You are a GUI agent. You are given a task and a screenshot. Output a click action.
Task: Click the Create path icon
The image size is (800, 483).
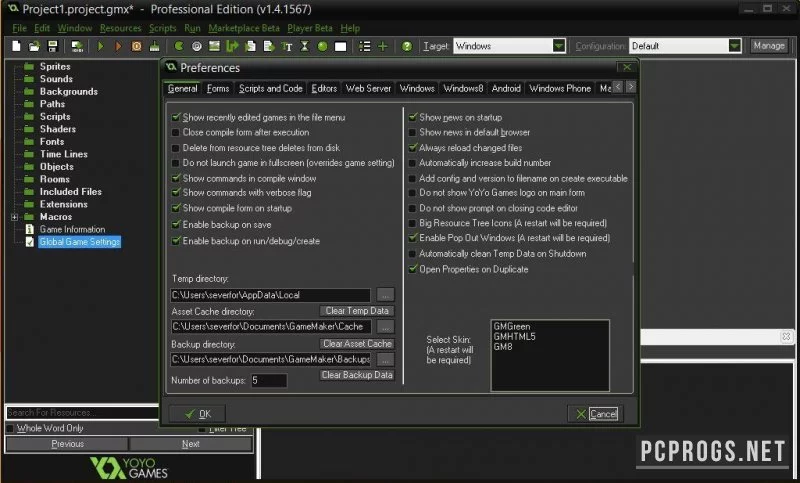(232, 46)
